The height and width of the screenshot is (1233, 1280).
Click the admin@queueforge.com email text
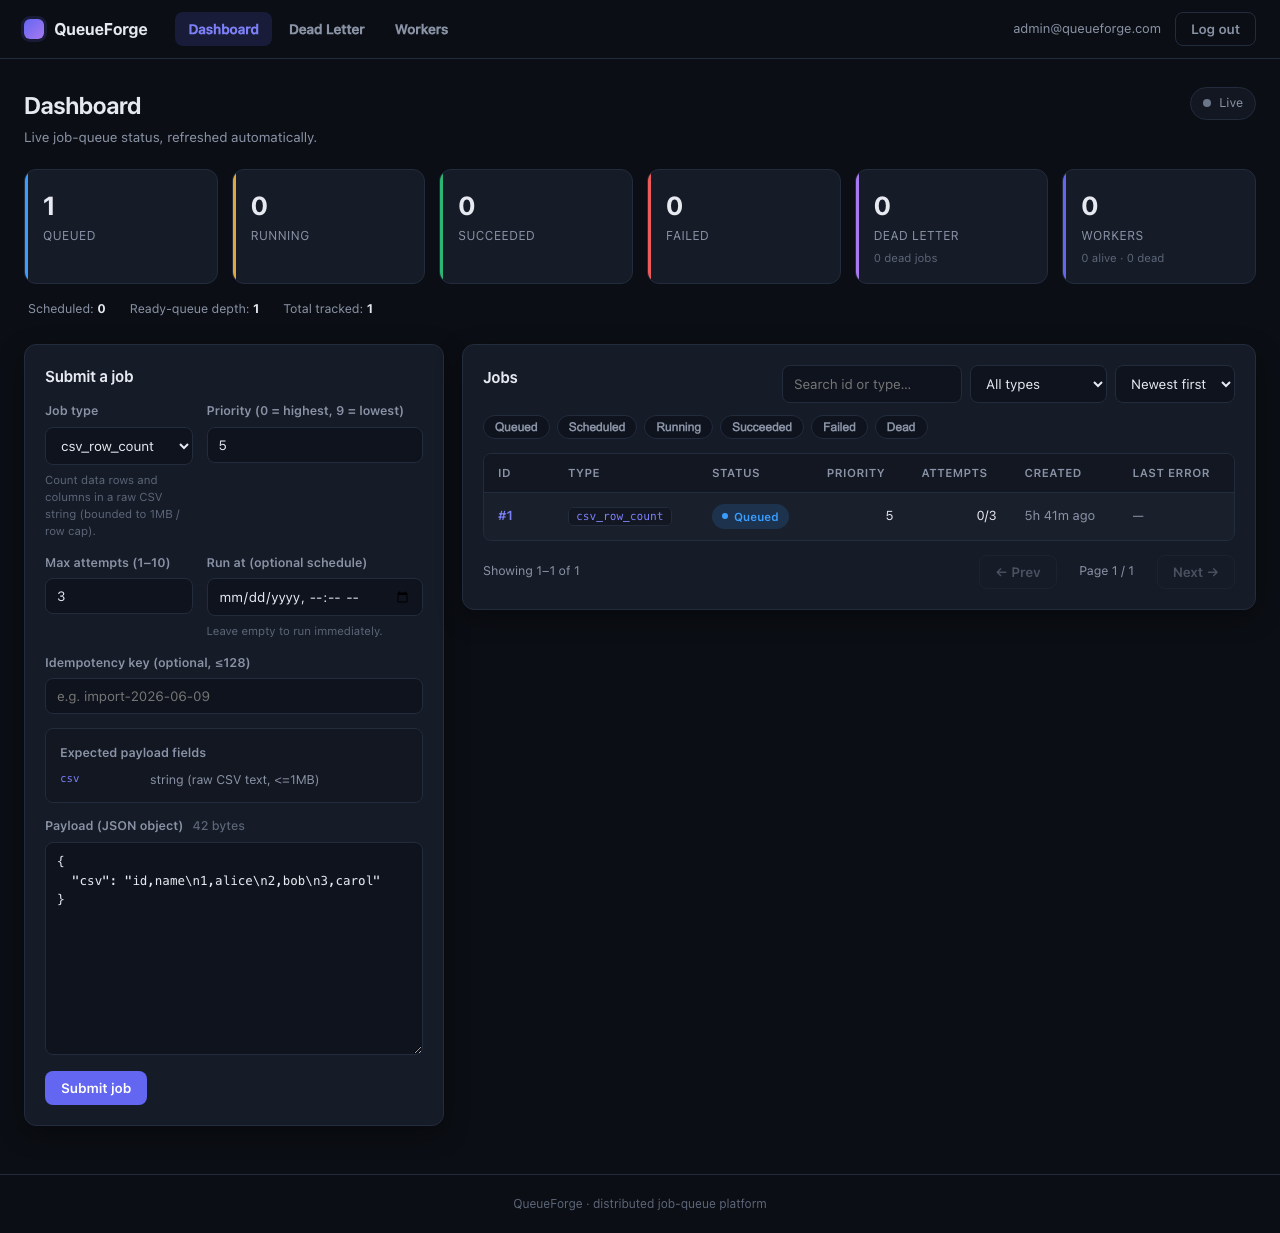[x=1087, y=29]
